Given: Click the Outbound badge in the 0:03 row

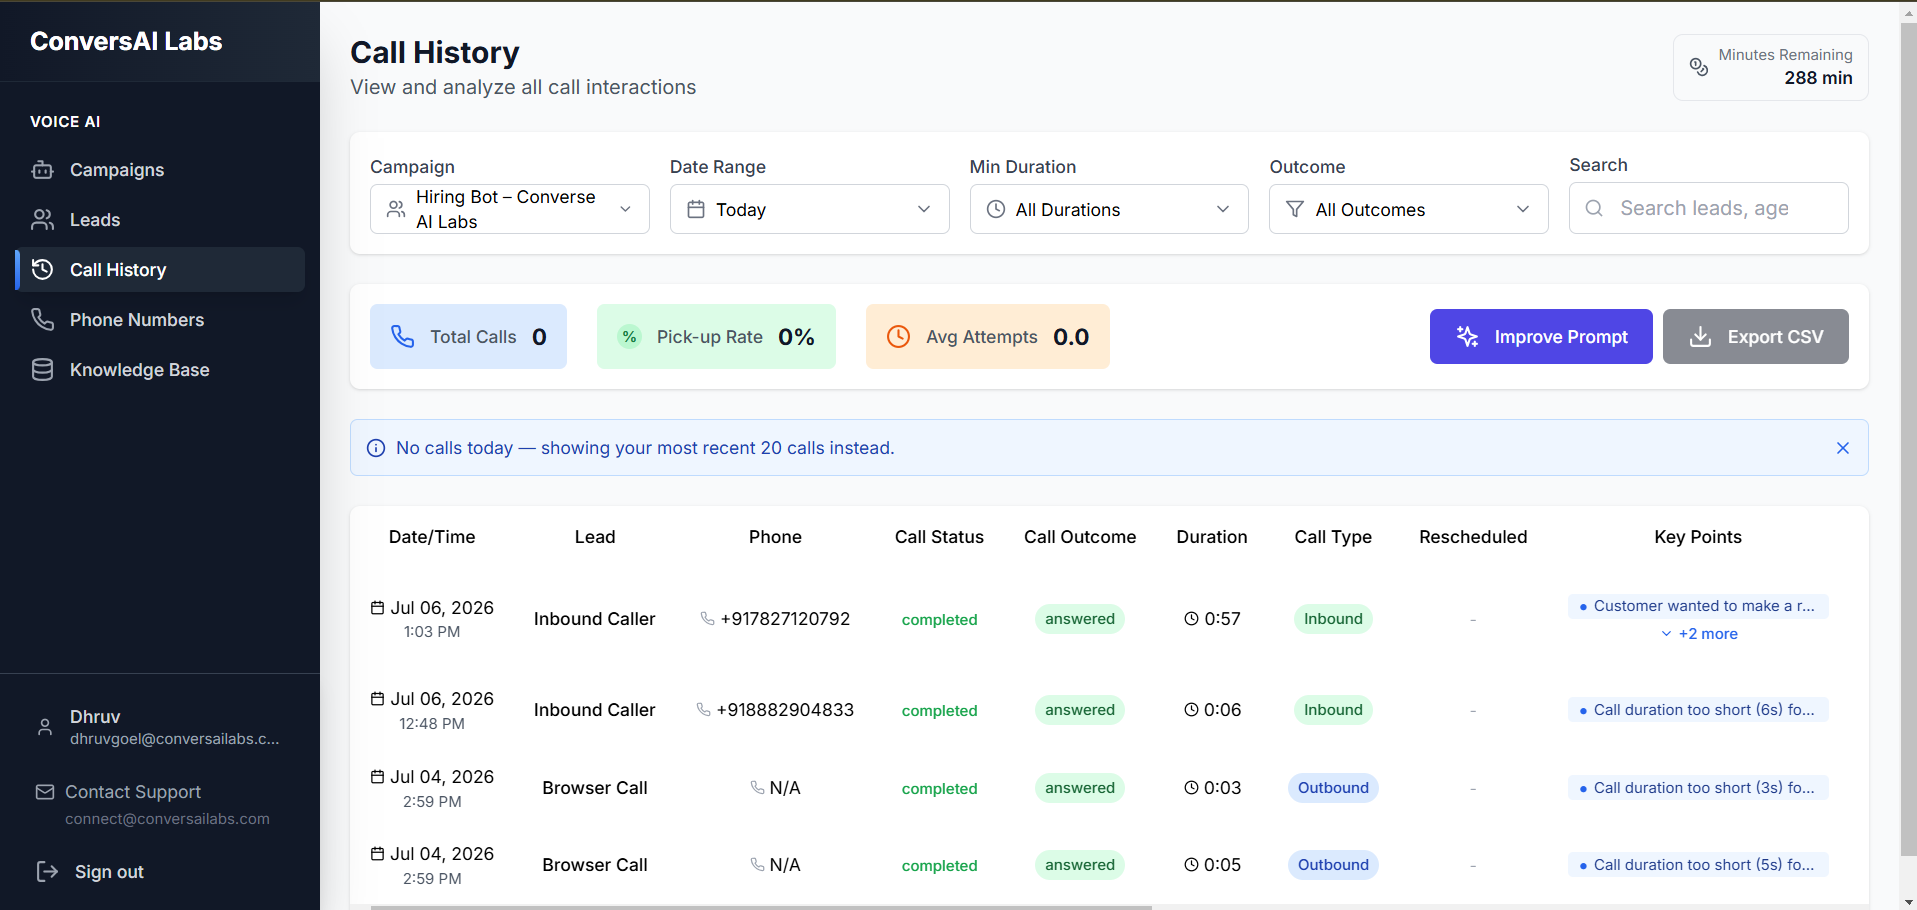Looking at the screenshot, I should [1333, 788].
